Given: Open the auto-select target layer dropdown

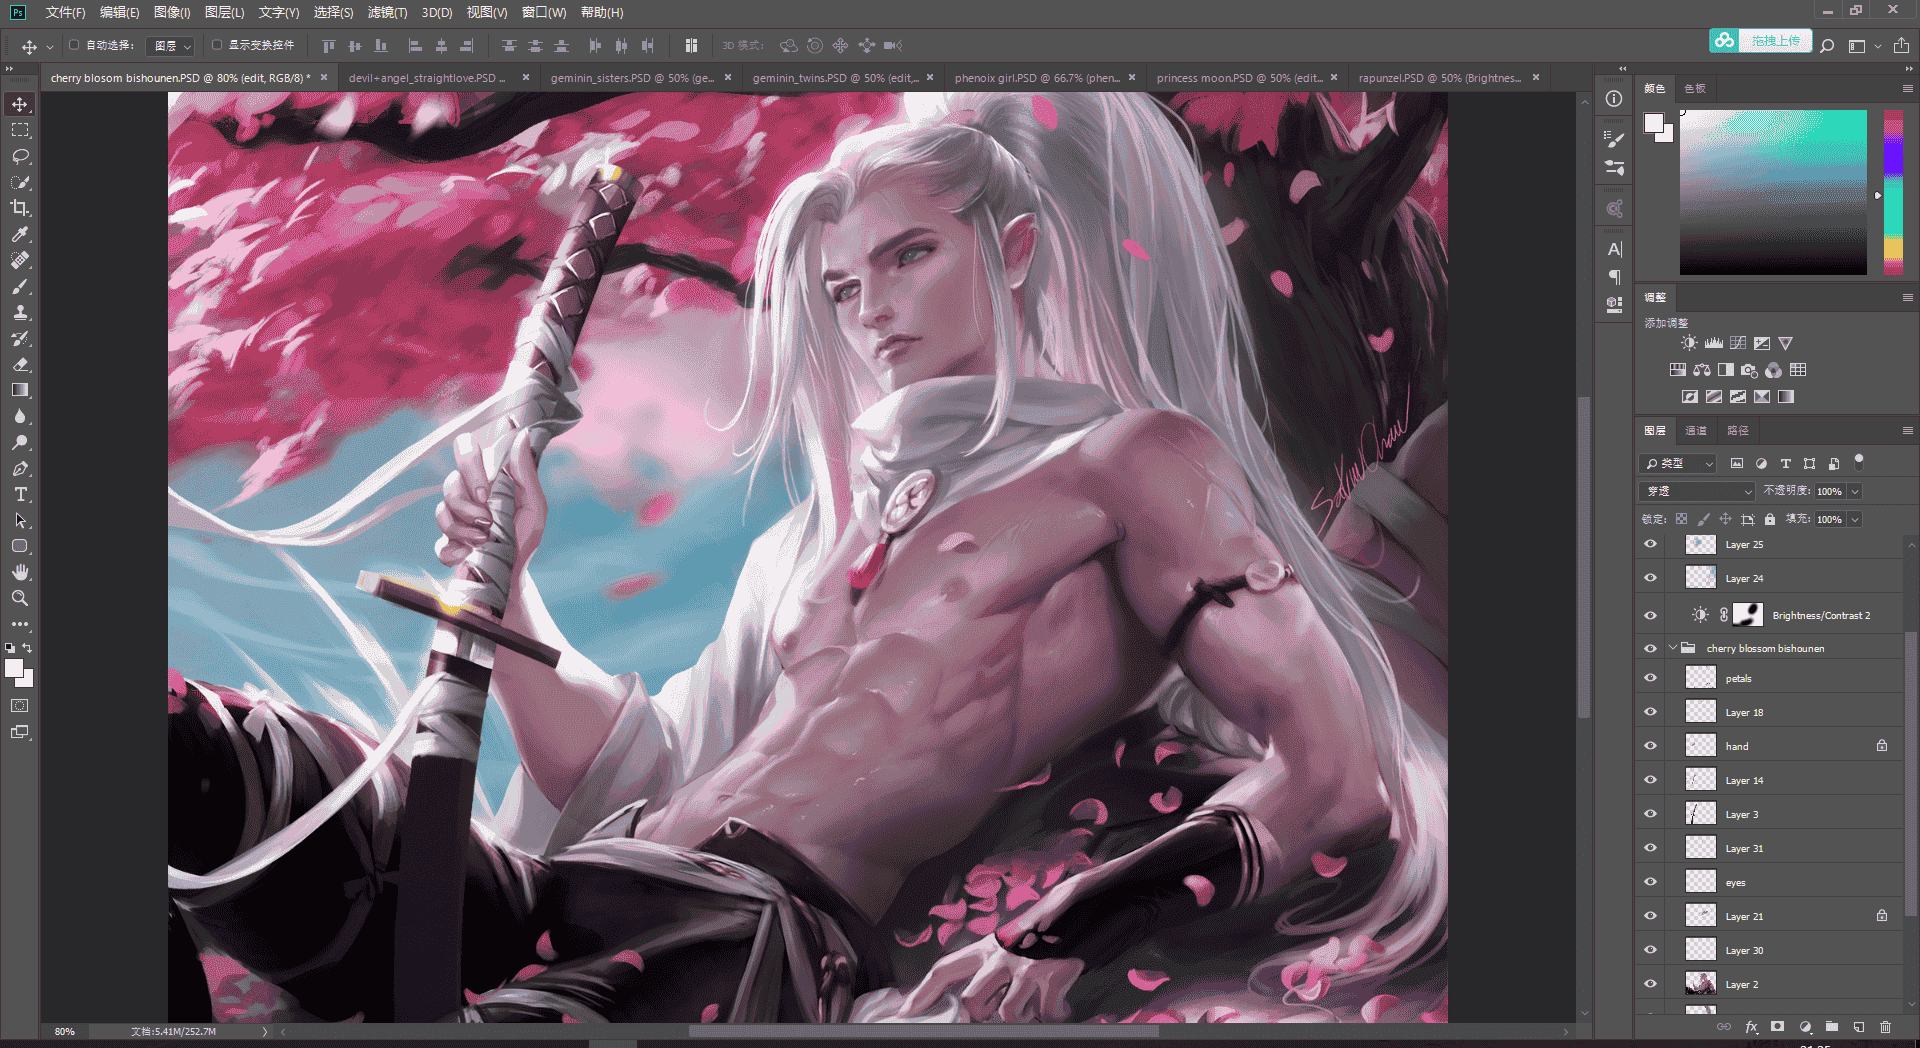Looking at the screenshot, I should point(170,46).
